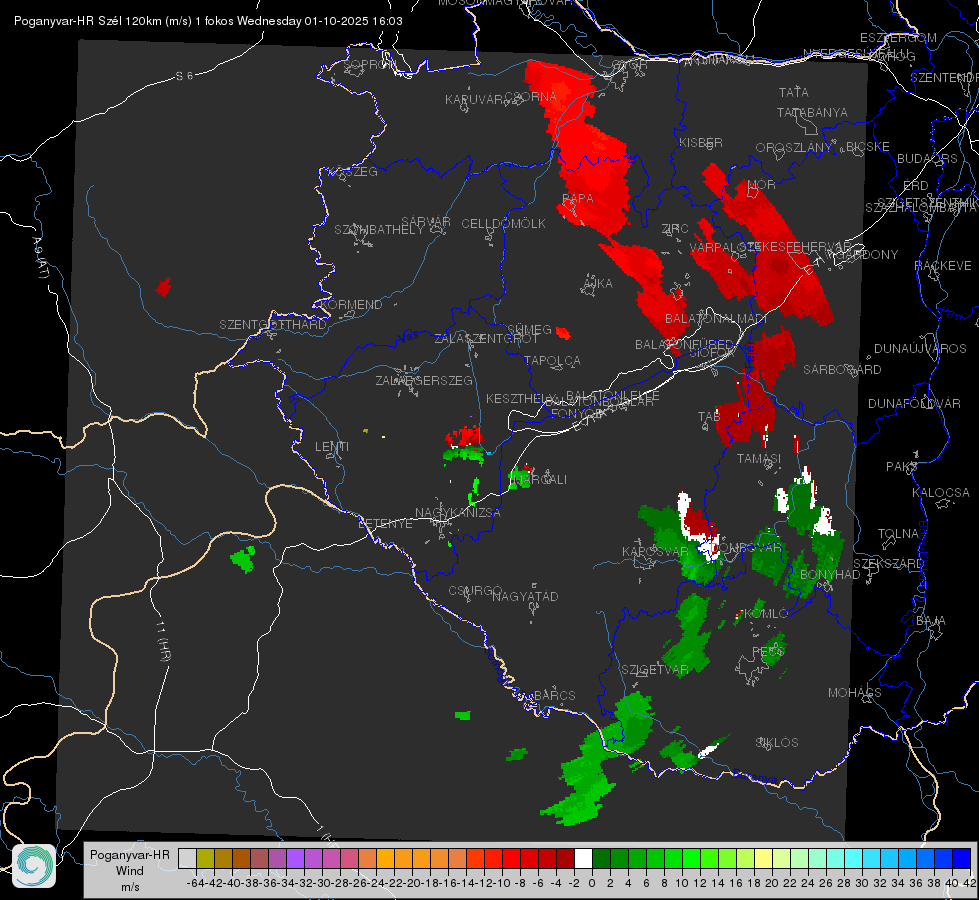Image resolution: width=979 pixels, height=900 pixels.
Task: Click the BICSKE city label
Action: click(867, 147)
